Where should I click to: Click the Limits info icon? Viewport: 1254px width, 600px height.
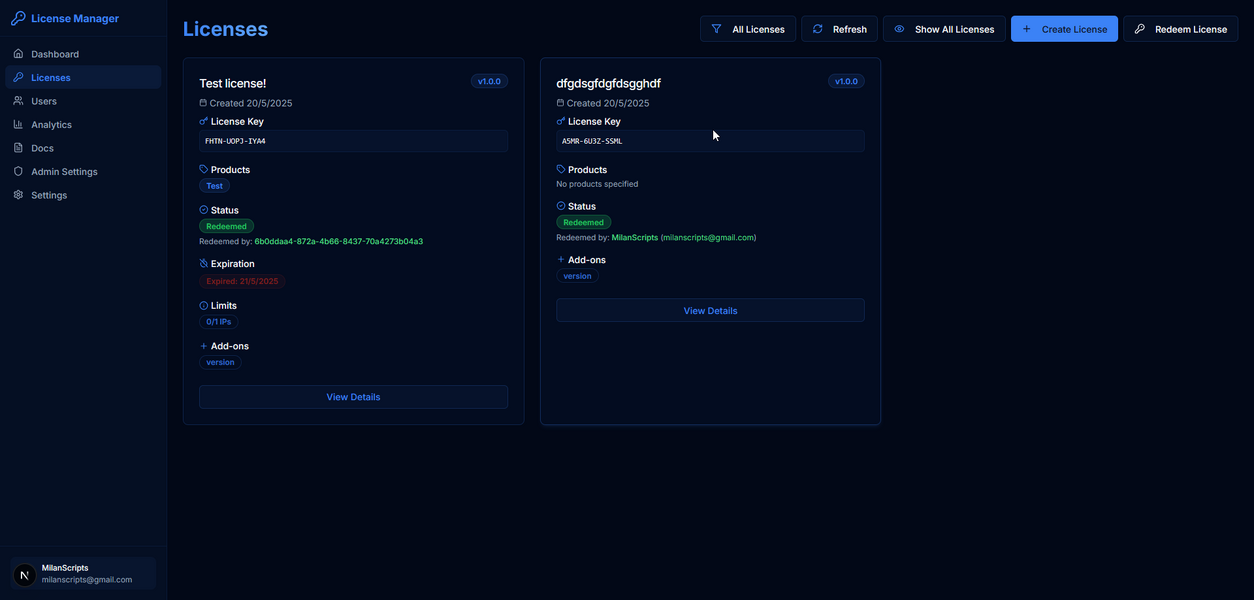pyautogui.click(x=204, y=305)
